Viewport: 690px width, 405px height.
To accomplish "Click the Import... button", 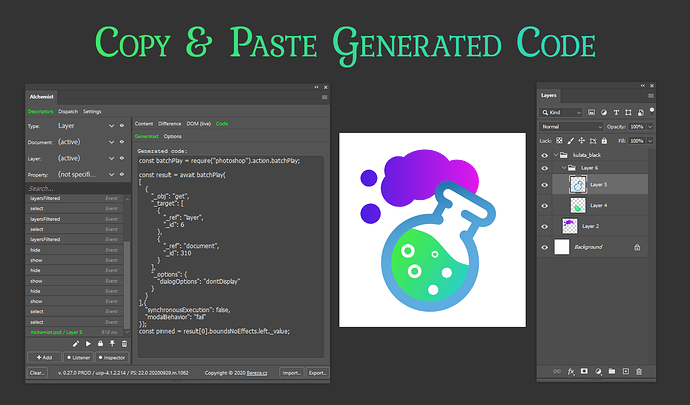I will tap(291, 373).
